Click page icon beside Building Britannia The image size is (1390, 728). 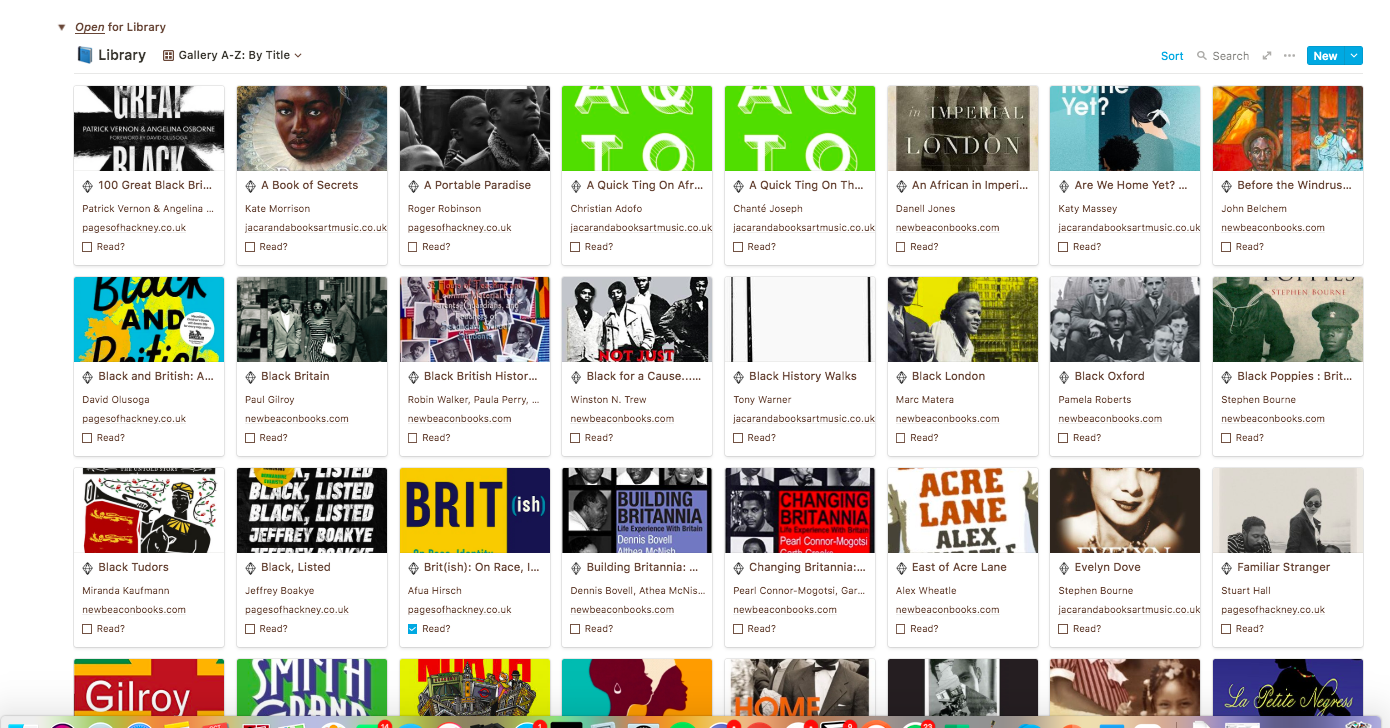(x=576, y=568)
